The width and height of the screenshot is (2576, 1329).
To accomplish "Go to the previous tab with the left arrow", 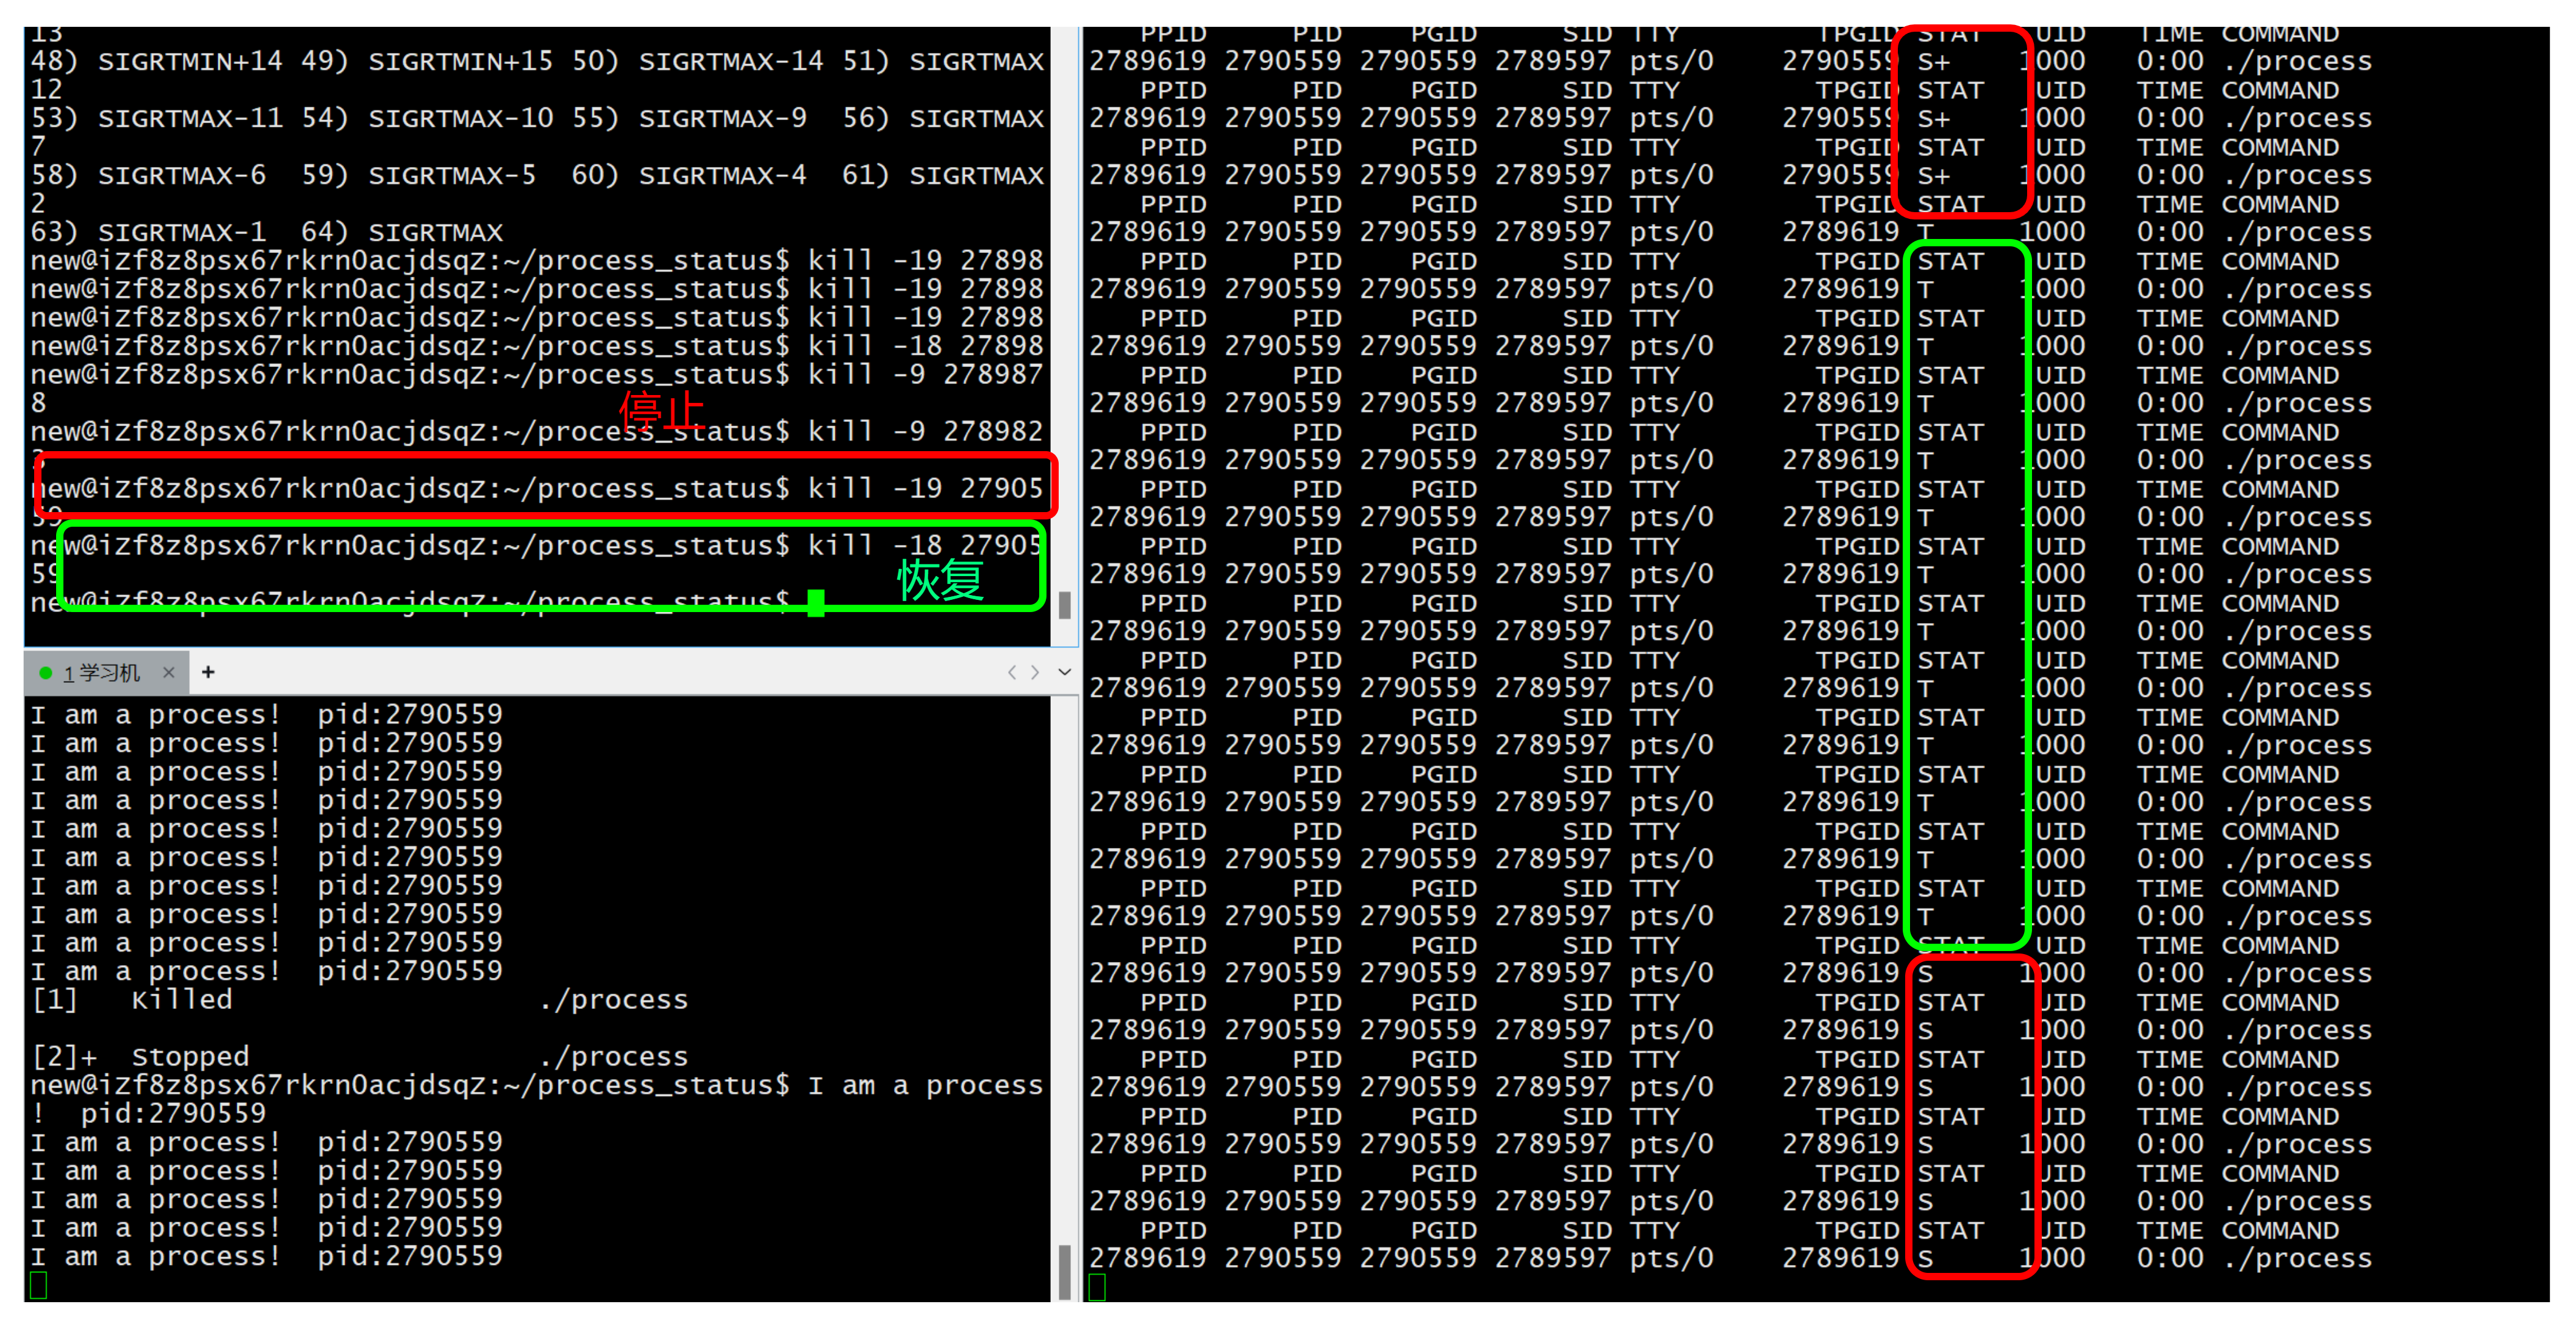I will pyautogui.click(x=1012, y=672).
